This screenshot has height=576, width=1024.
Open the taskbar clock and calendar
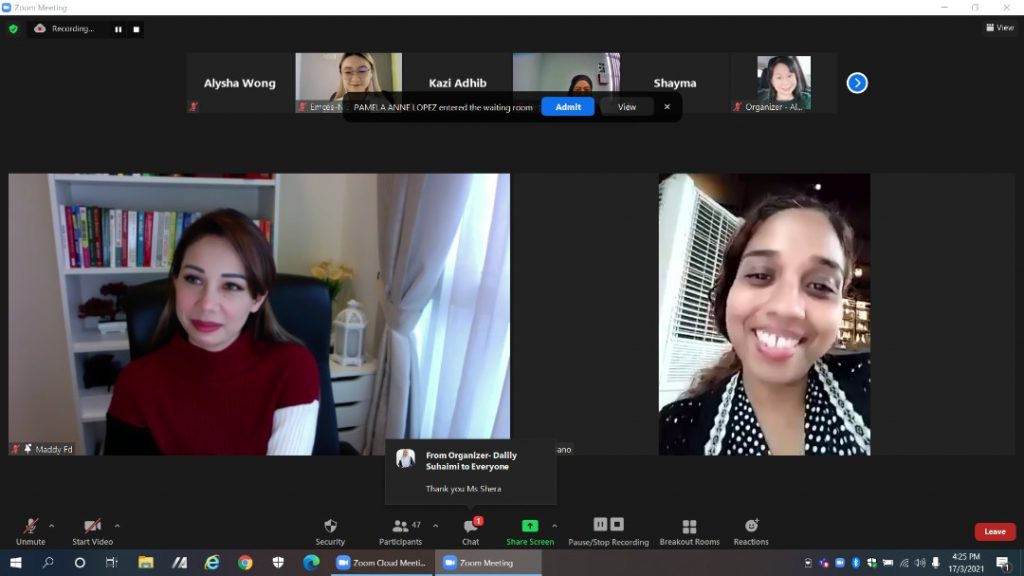click(967, 562)
